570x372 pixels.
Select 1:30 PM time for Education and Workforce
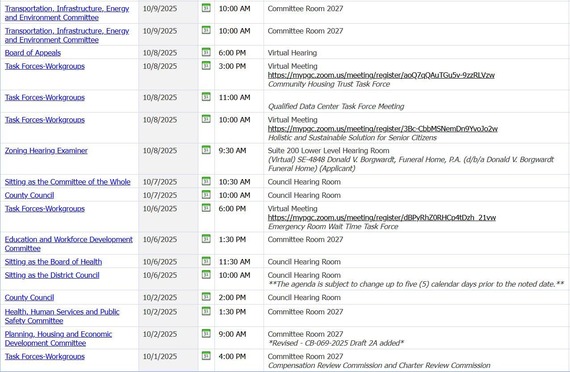[232, 240]
